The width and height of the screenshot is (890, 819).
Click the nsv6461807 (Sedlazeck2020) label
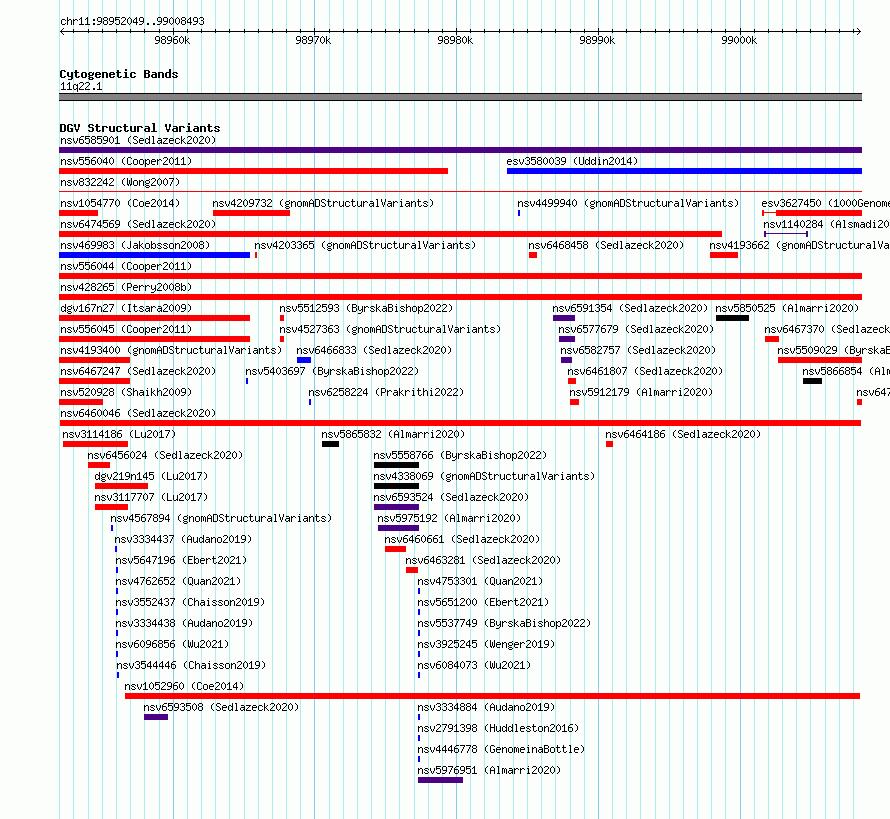(645, 371)
